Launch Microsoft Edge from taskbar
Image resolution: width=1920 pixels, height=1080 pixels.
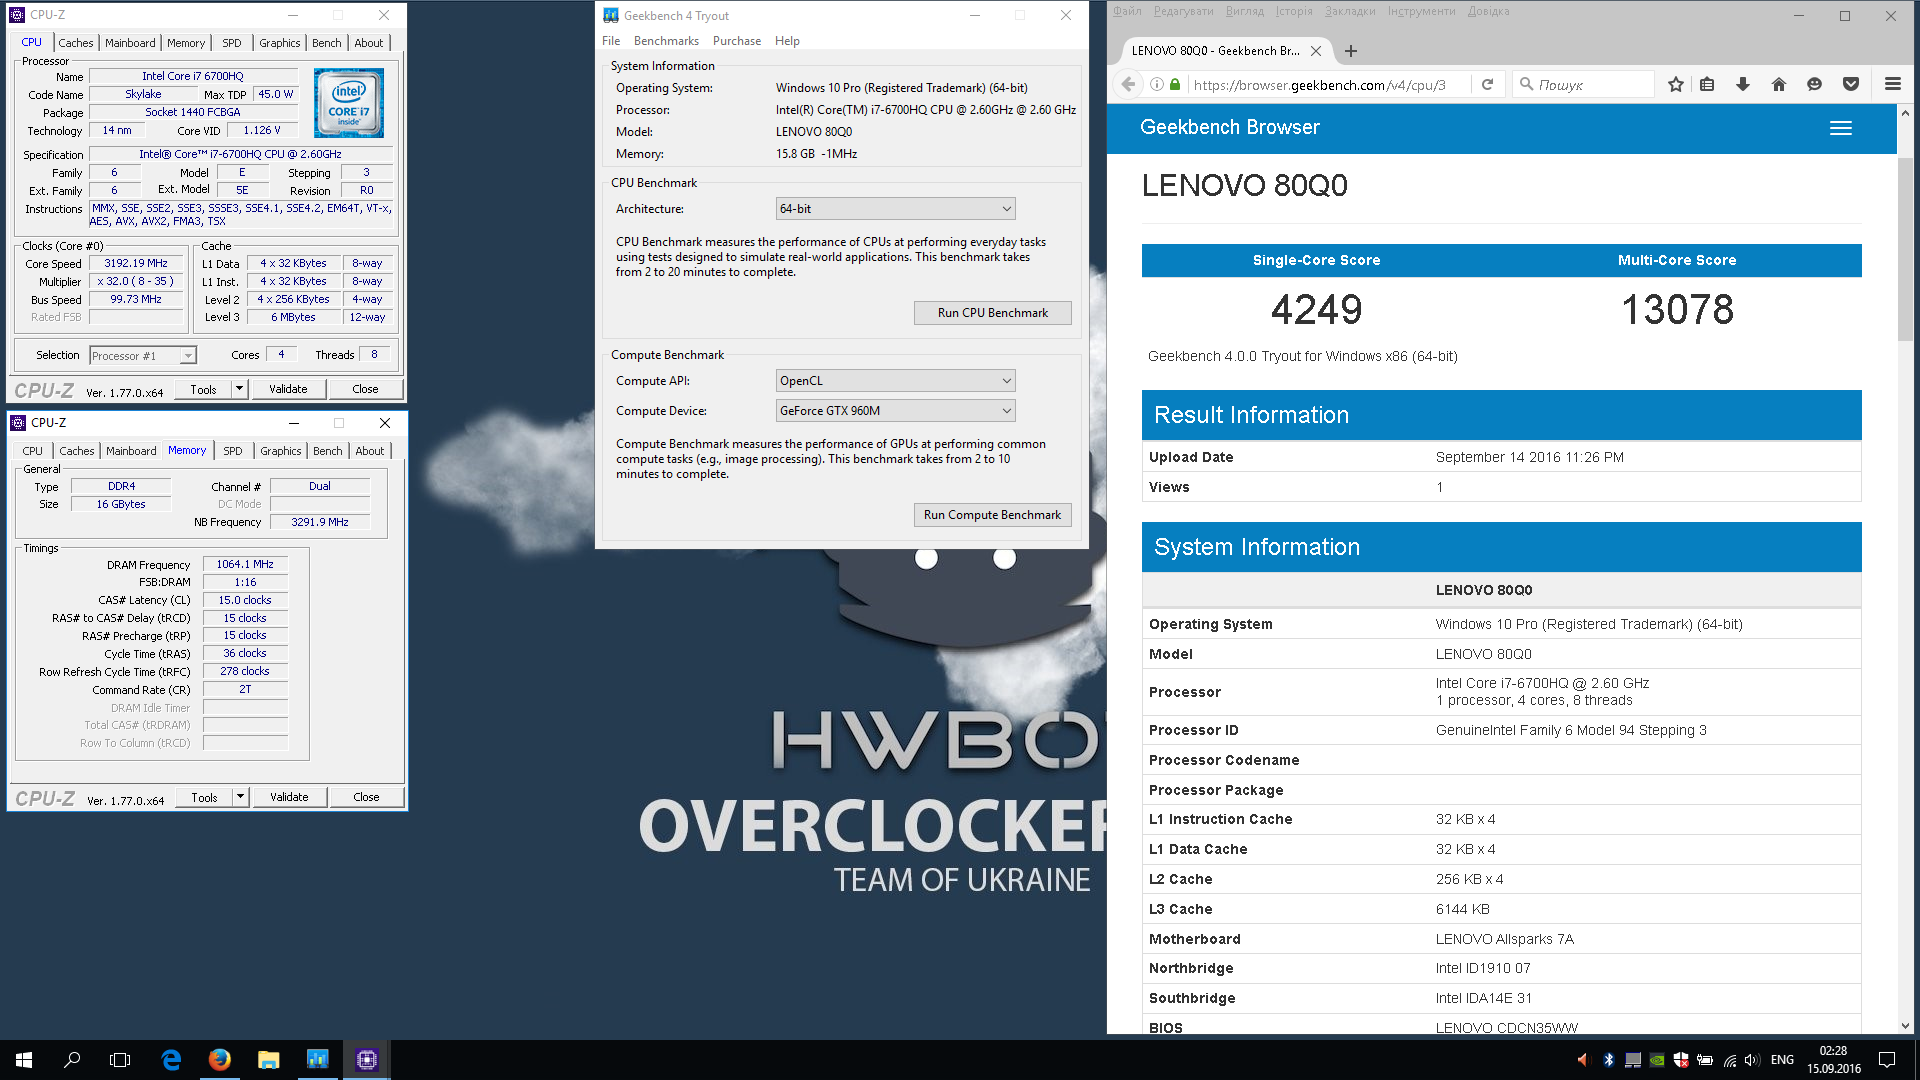click(x=171, y=1060)
